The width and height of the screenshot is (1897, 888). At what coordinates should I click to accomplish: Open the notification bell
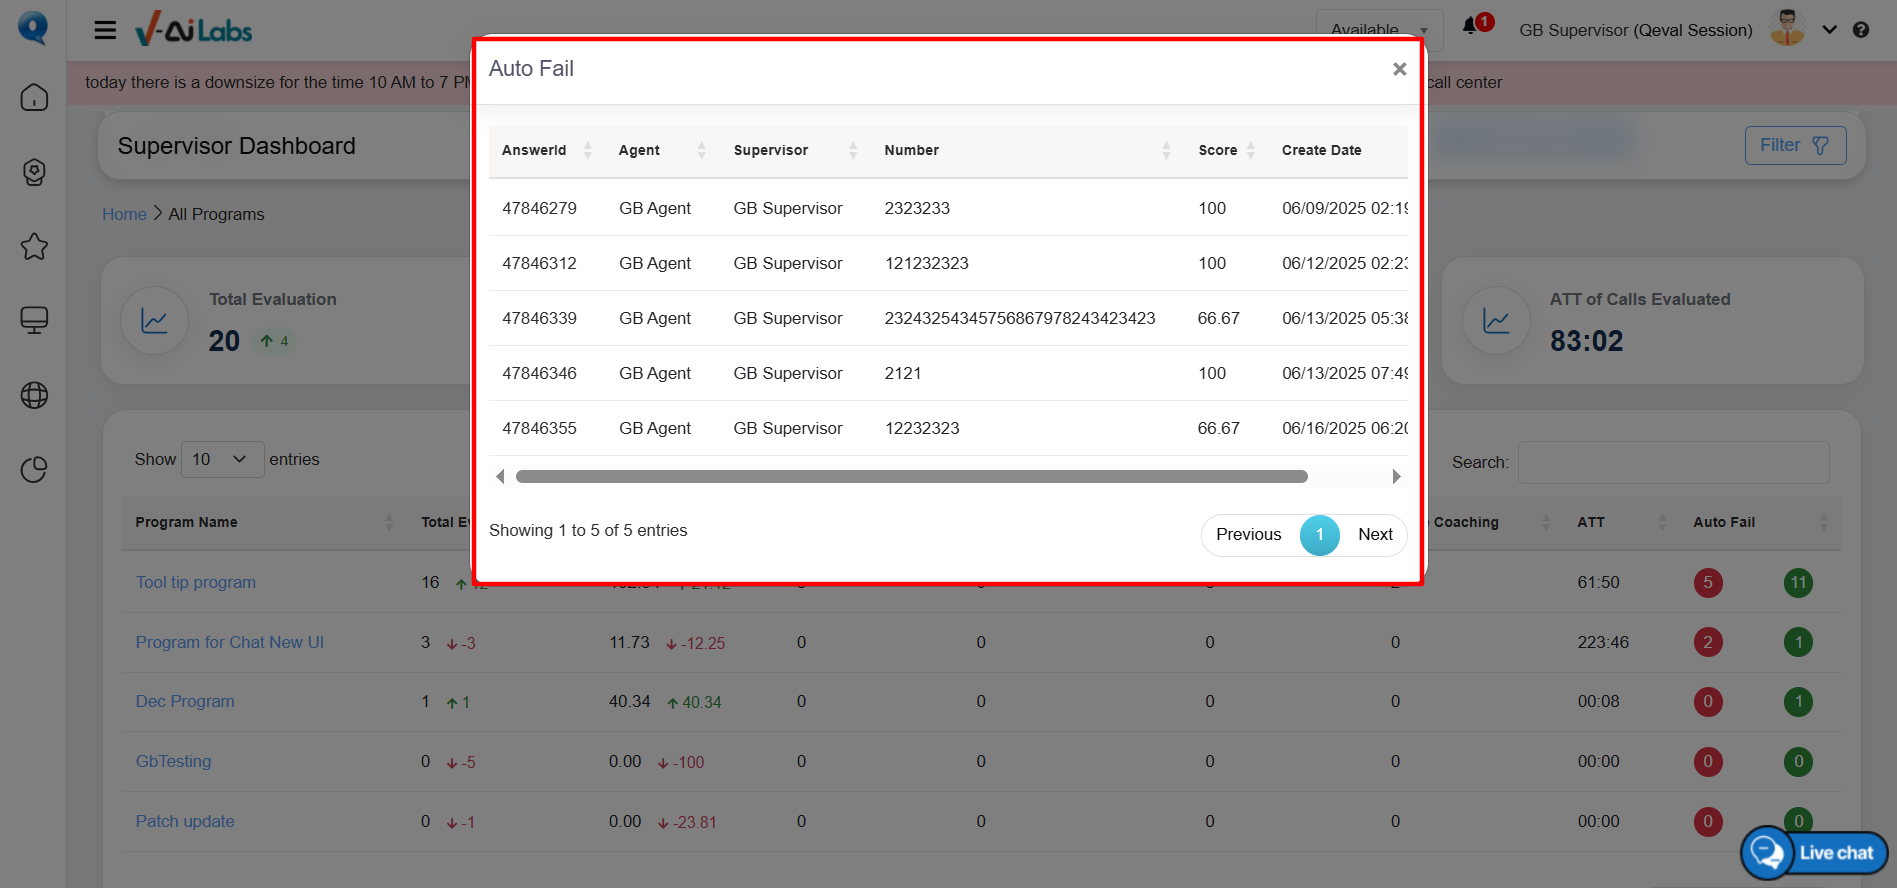click(x=1470, y=26)
